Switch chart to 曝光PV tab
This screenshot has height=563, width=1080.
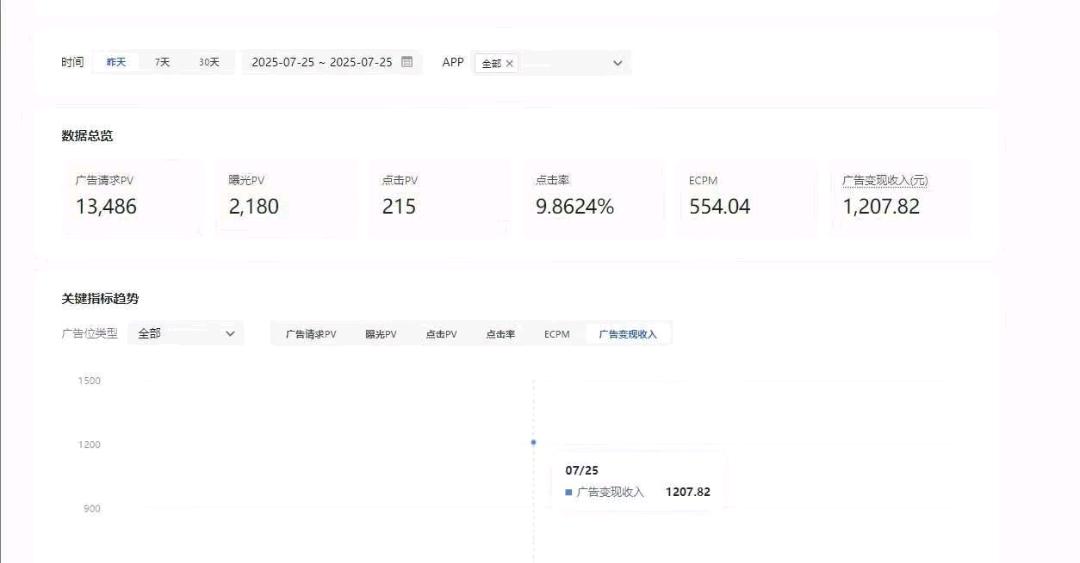click(x=381, y=334)
